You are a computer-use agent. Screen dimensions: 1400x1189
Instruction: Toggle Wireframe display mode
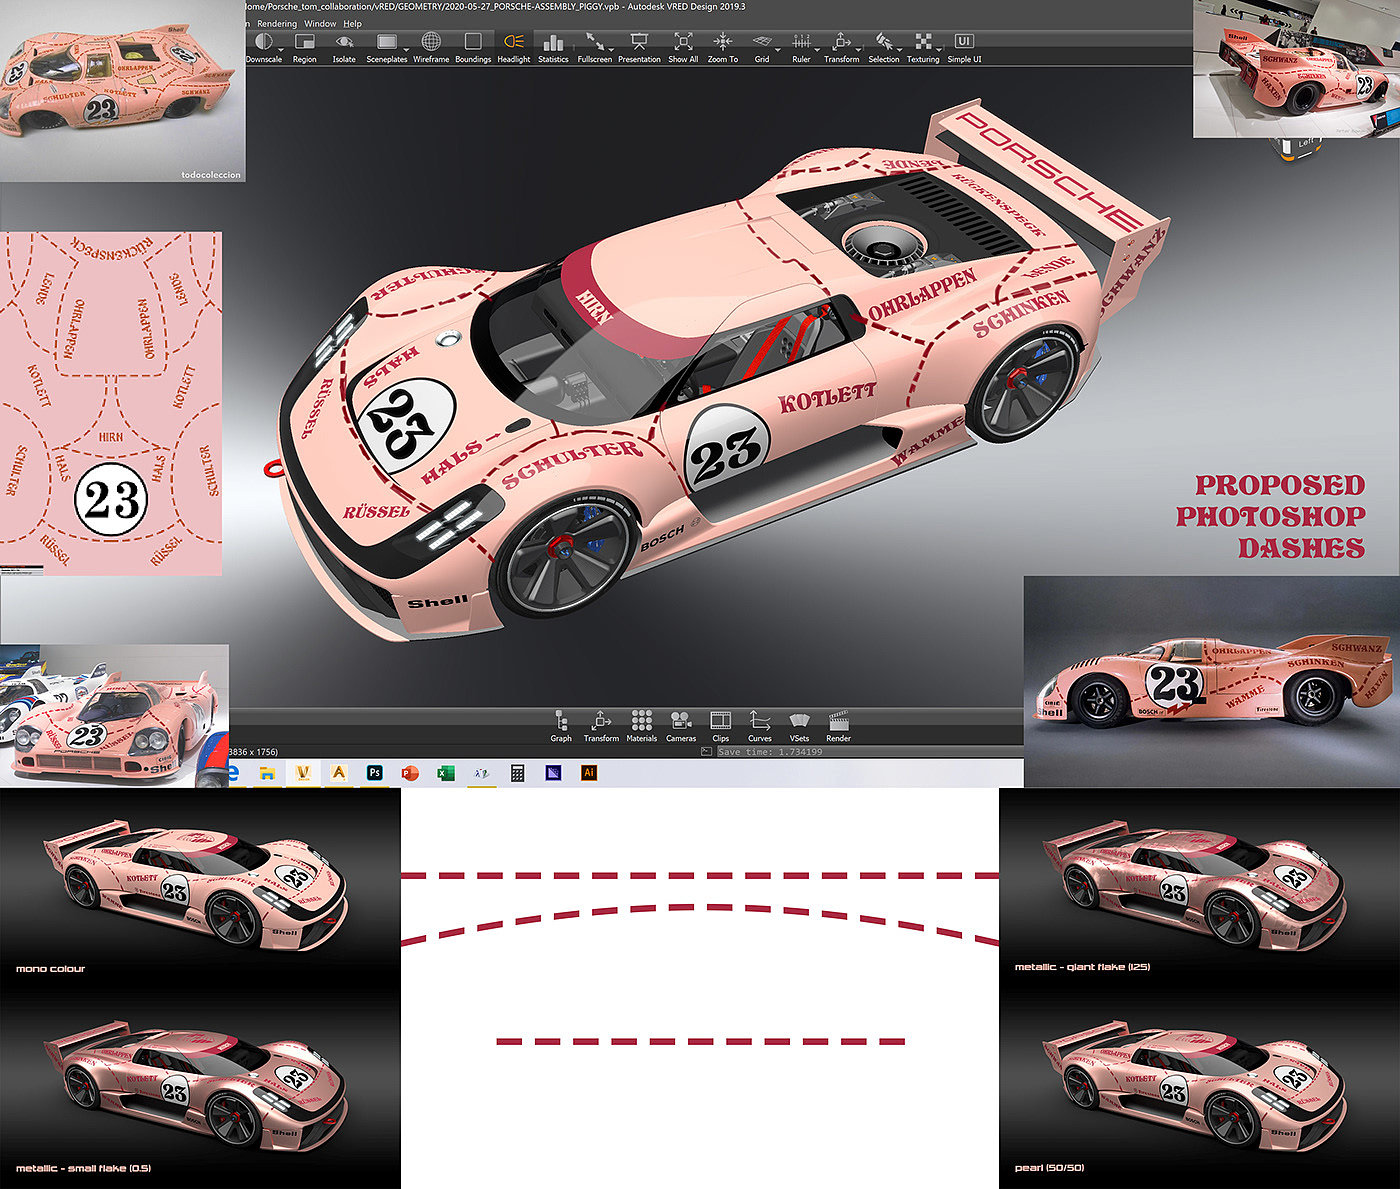[x=431, y=42]
